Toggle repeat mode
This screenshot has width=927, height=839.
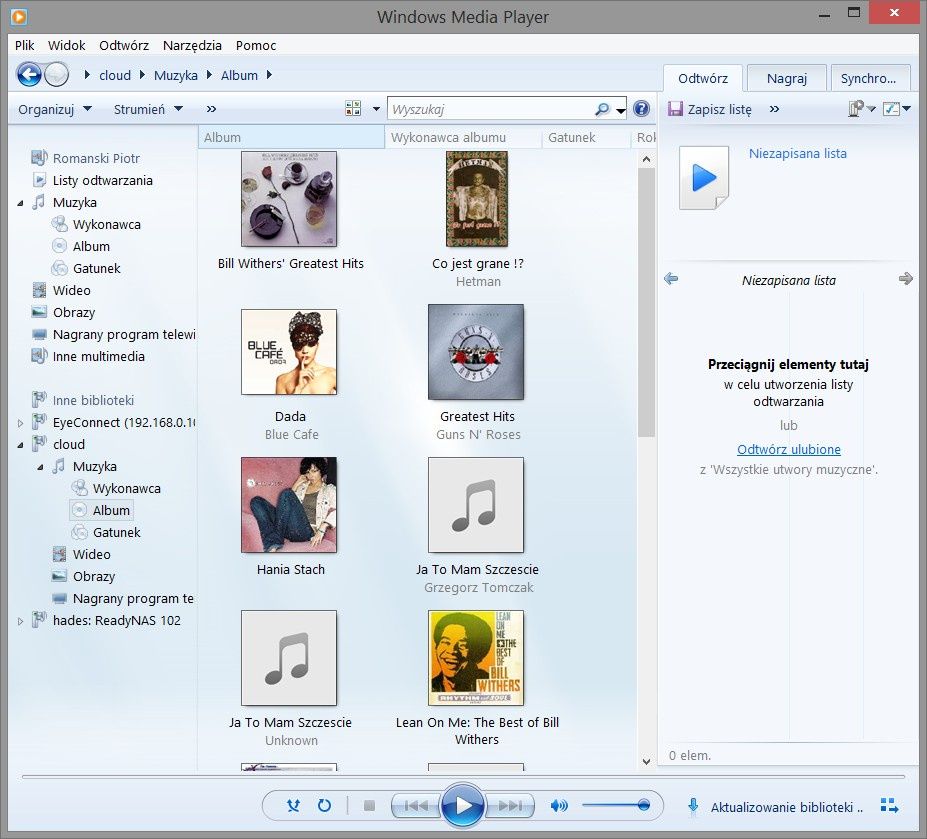click(x=325, y=805)
